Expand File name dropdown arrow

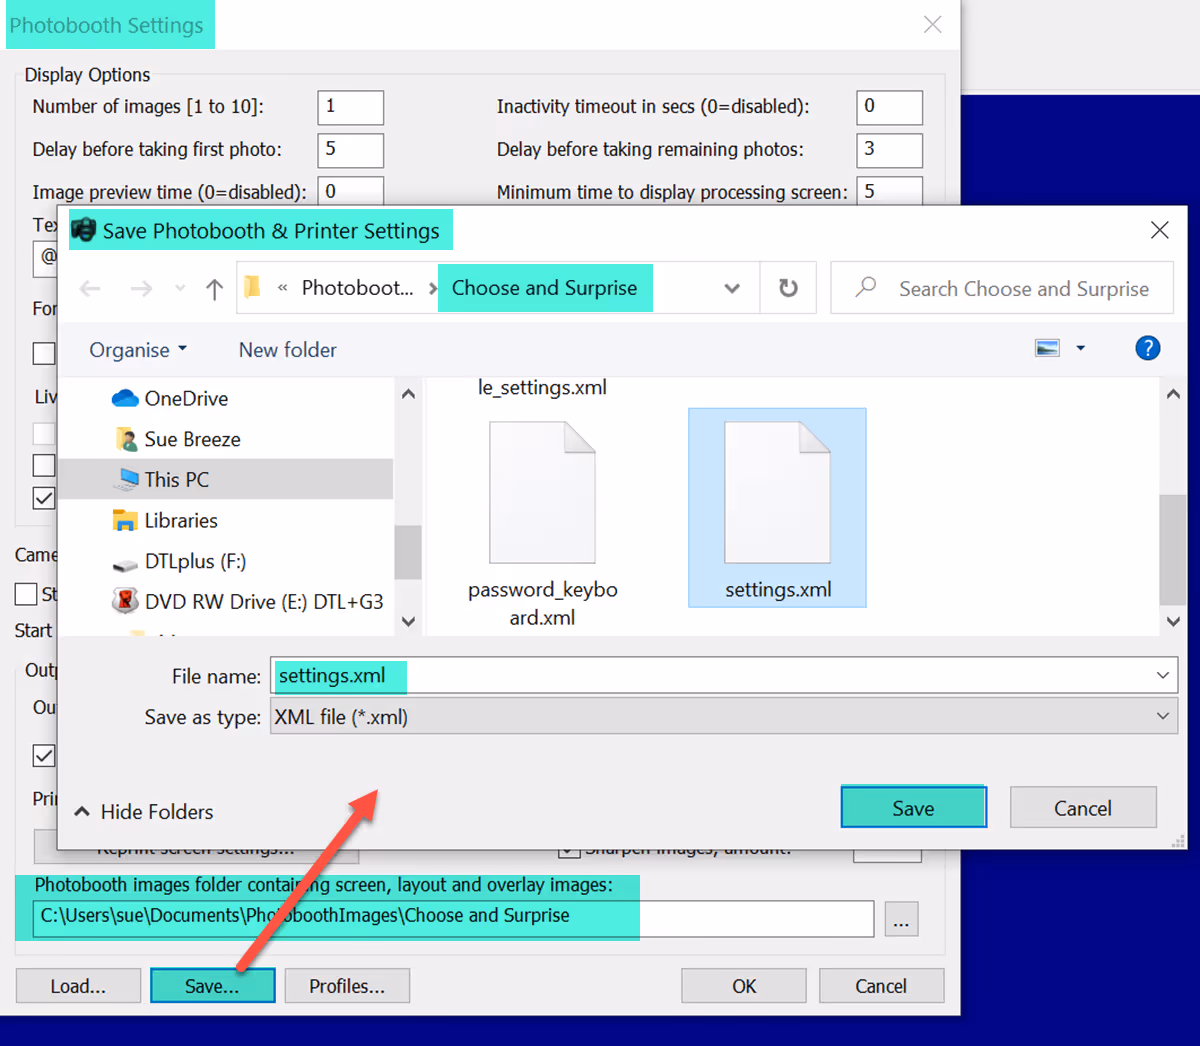1163,676
